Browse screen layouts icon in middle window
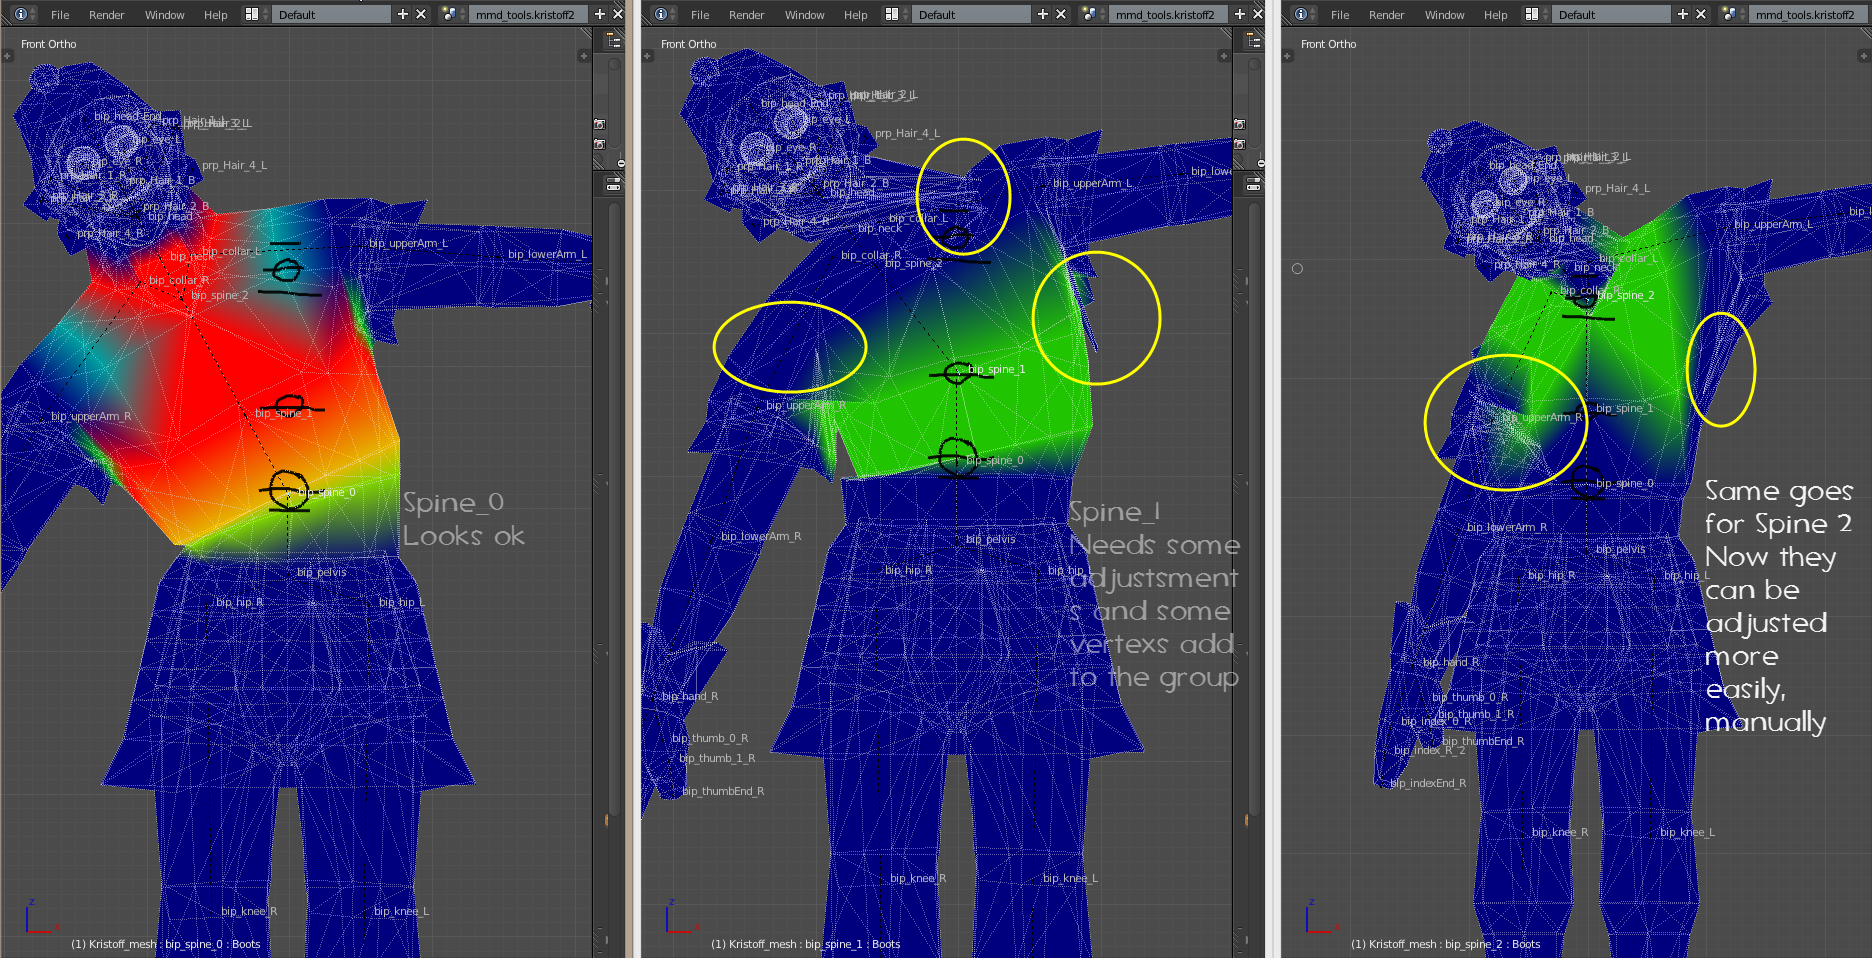 pyautogui.click(x=894, y=14)
